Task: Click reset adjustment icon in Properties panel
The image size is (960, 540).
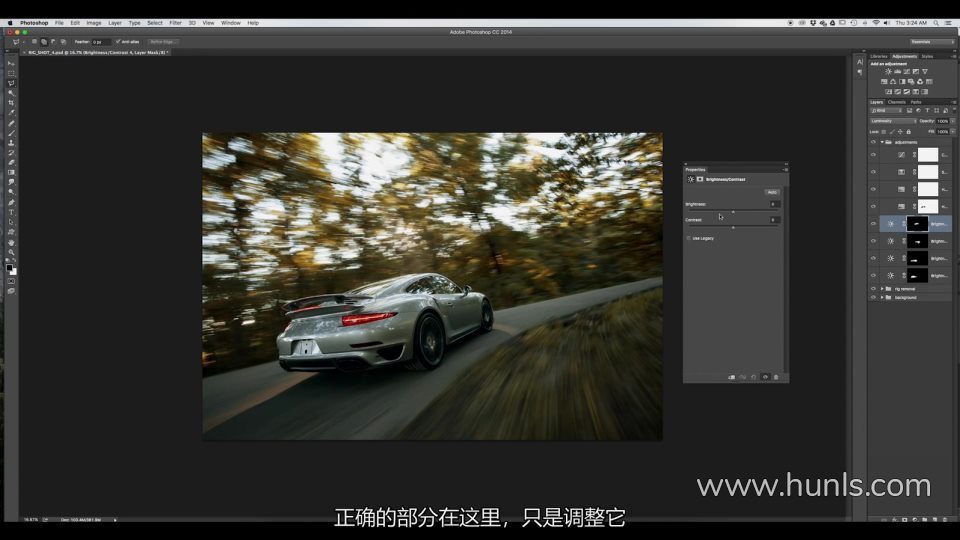Action: coord(754,377)
